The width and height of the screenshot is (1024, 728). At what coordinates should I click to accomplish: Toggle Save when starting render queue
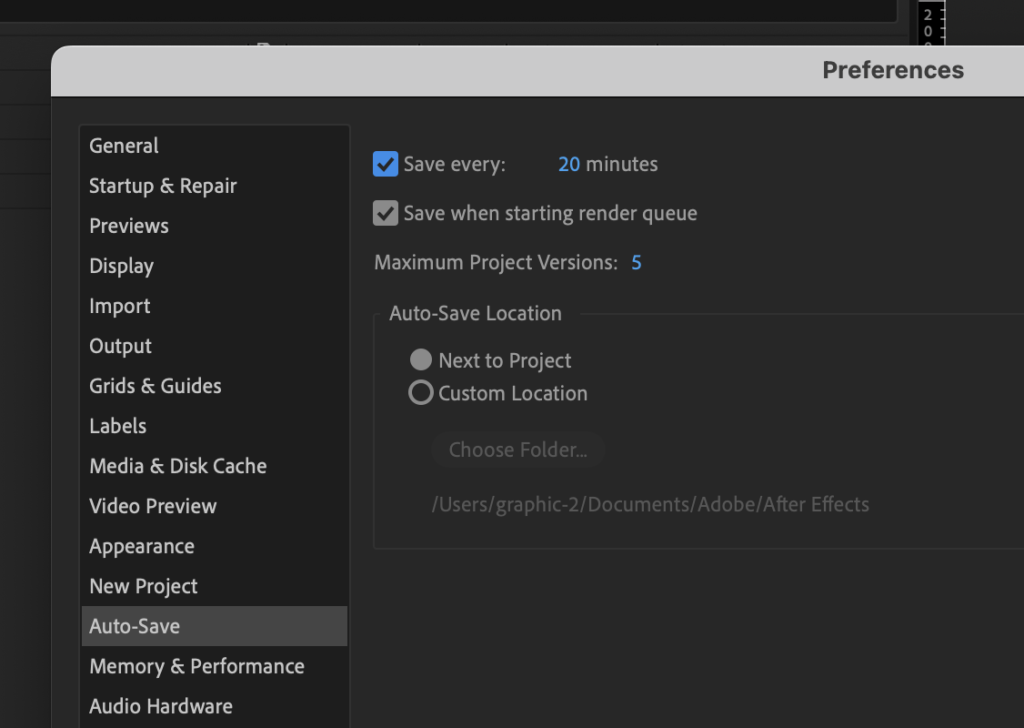pyautogui.click(x=385, y=213)
